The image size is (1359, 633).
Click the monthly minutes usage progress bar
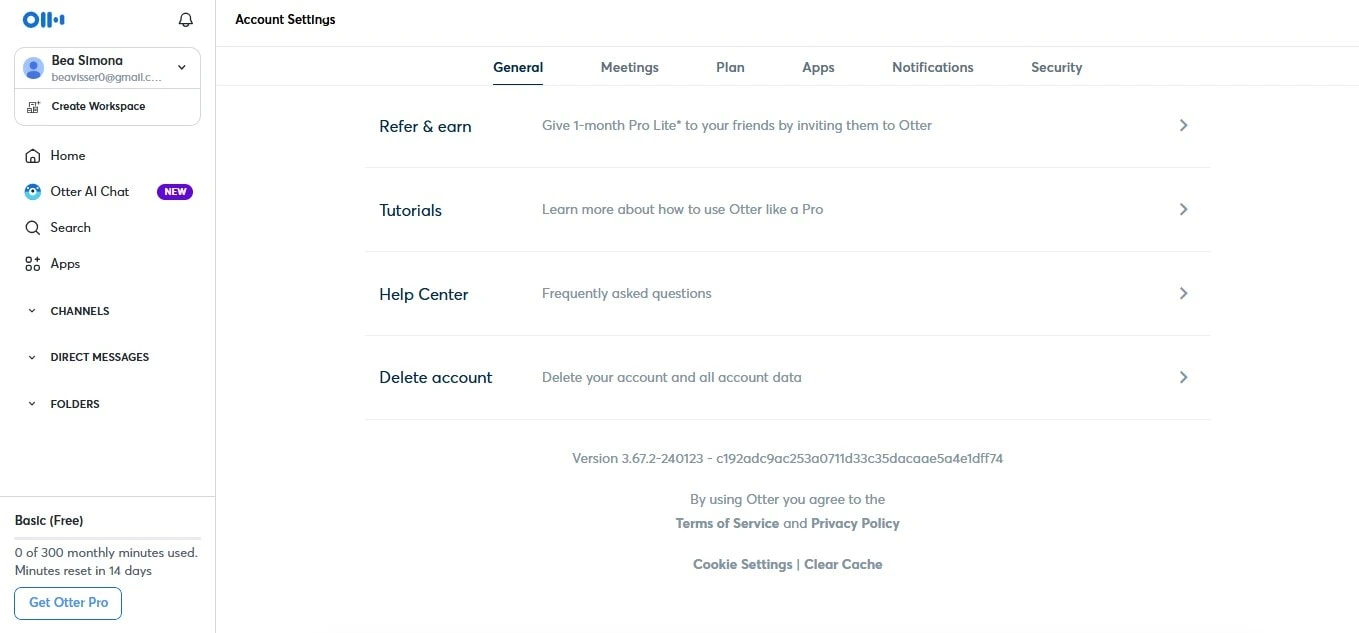coord(107,538)
